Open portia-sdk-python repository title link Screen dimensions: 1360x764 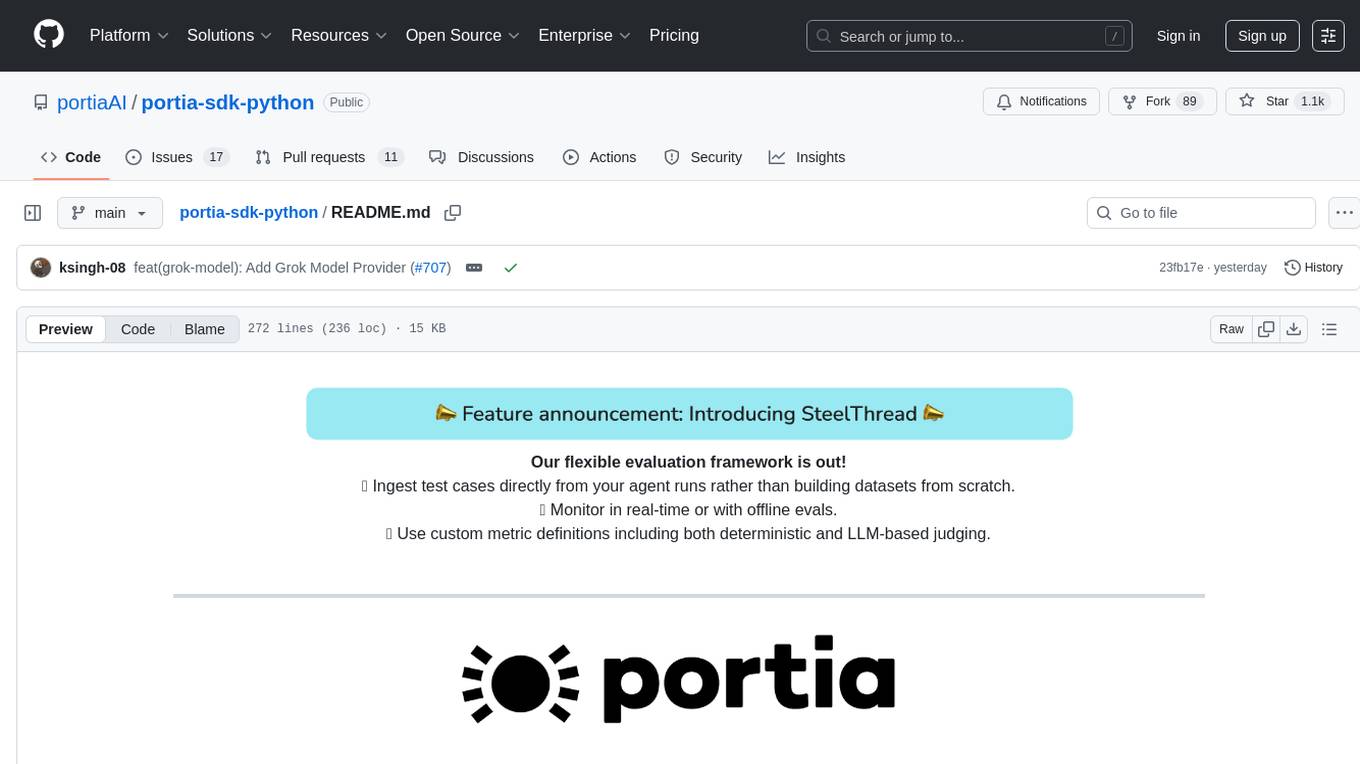point(228,102)
